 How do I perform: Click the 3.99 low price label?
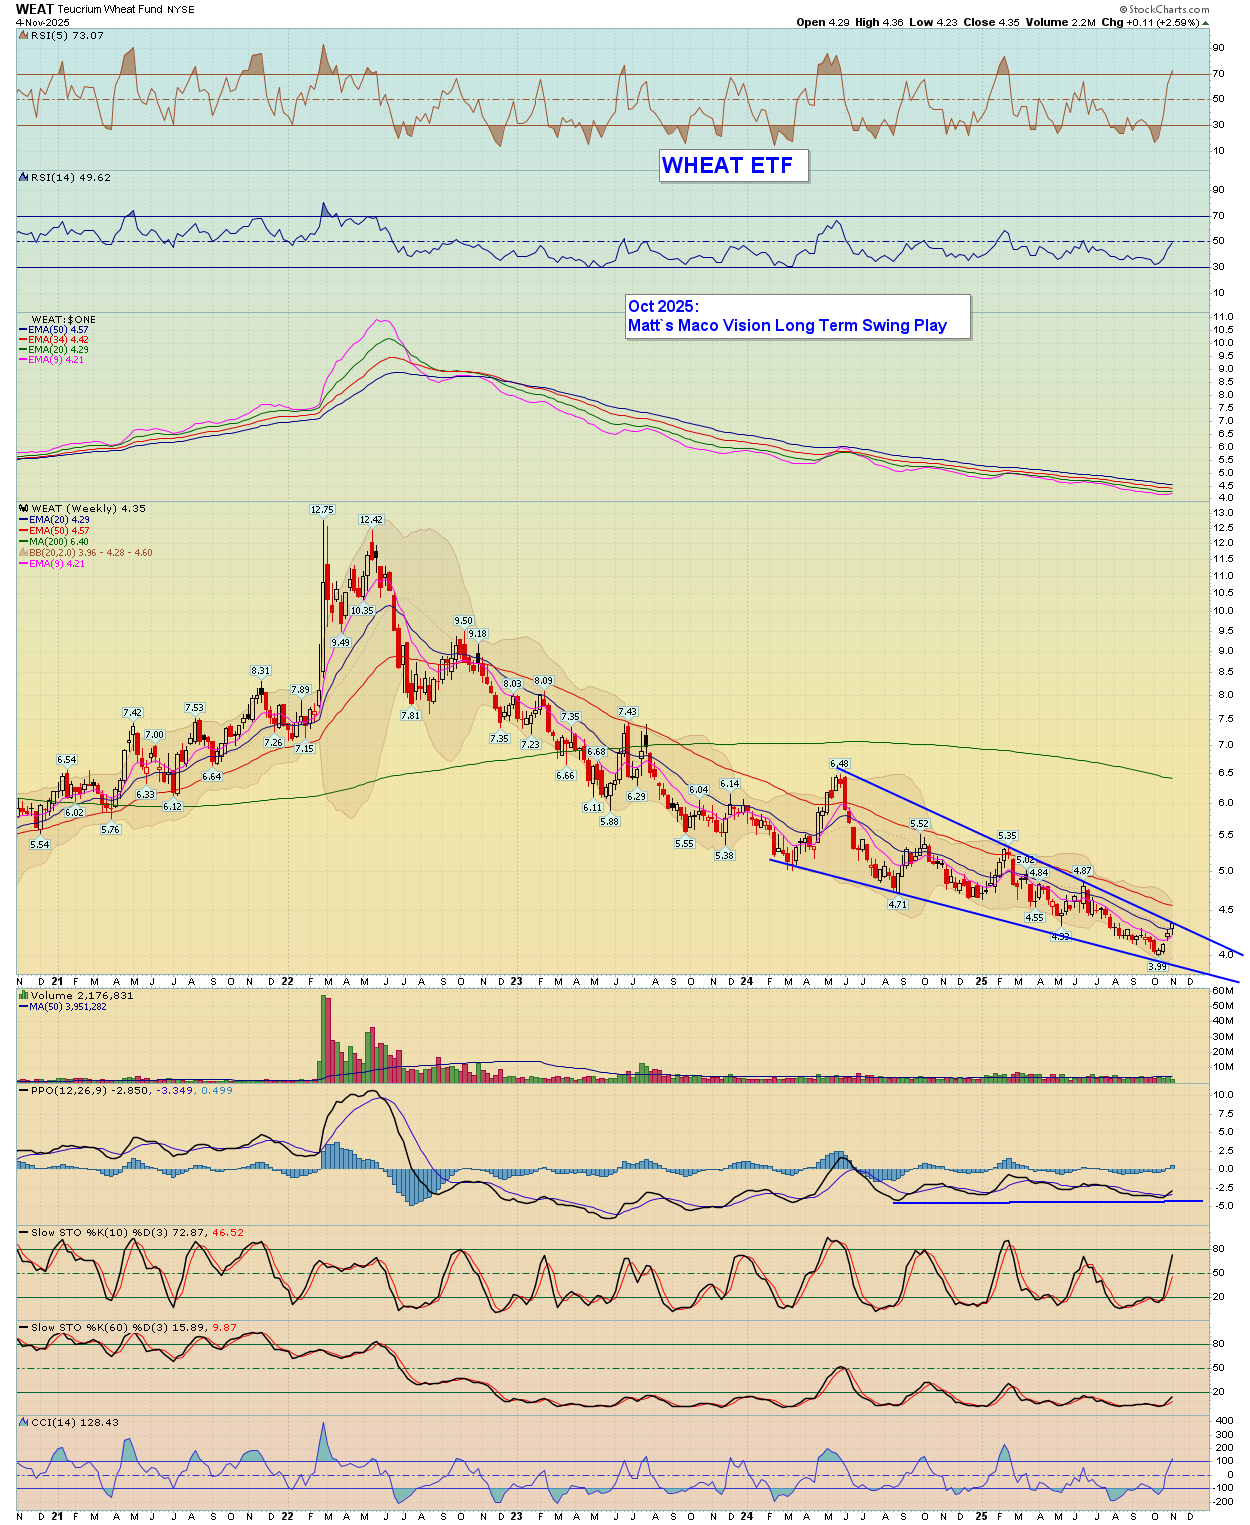pos(1157,967)
